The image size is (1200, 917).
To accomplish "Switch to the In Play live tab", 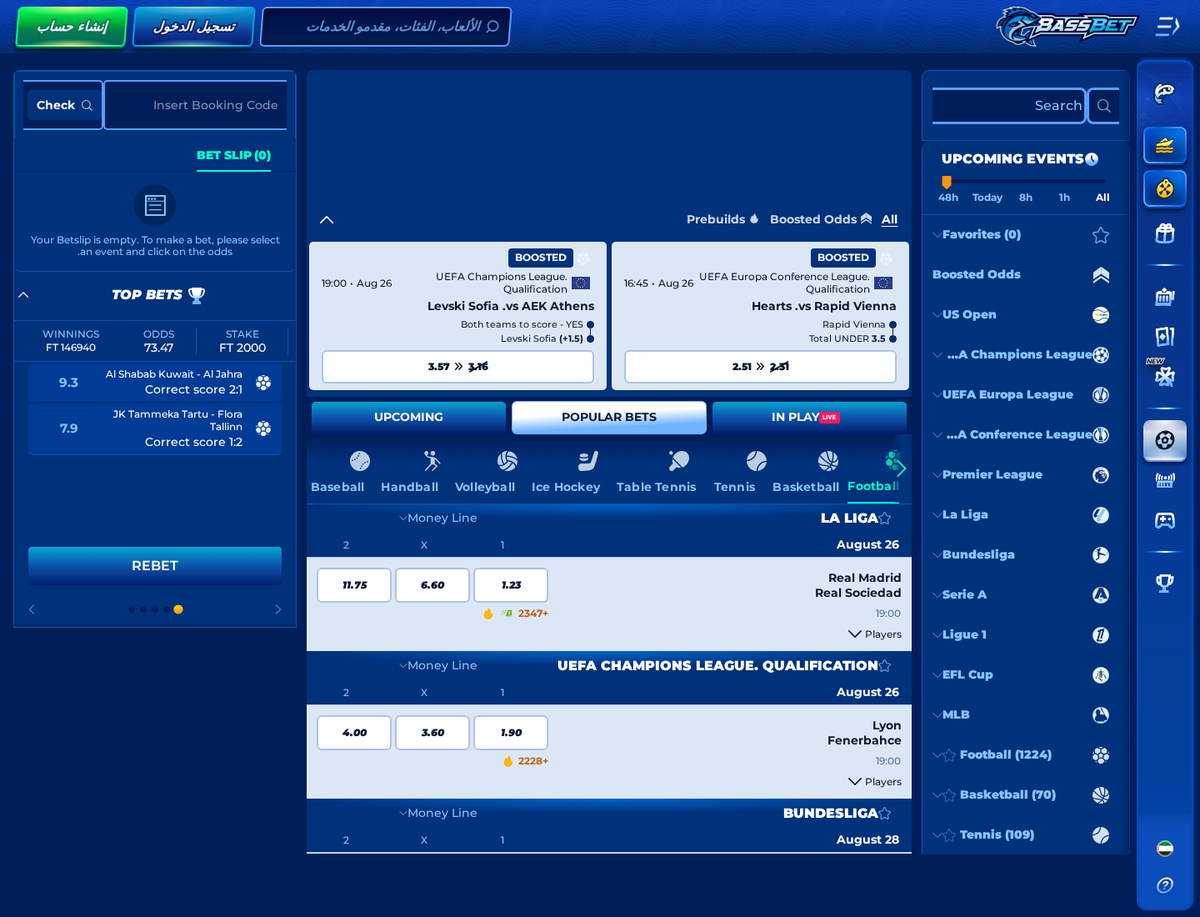I will coord(809,417).
